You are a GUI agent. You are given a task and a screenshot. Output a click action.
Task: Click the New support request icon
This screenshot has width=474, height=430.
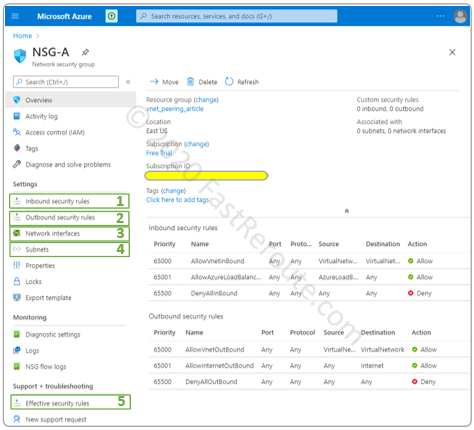[17, 419]
